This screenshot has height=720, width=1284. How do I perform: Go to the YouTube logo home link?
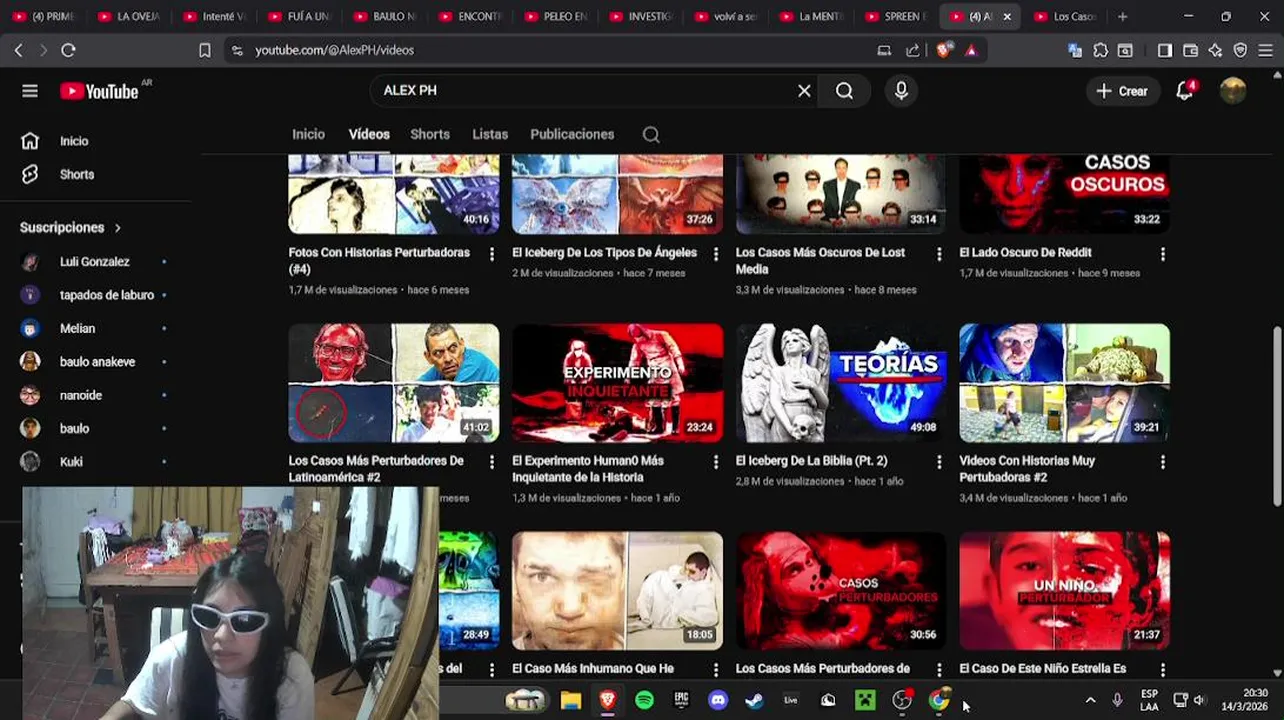click(x=98, y=91)
